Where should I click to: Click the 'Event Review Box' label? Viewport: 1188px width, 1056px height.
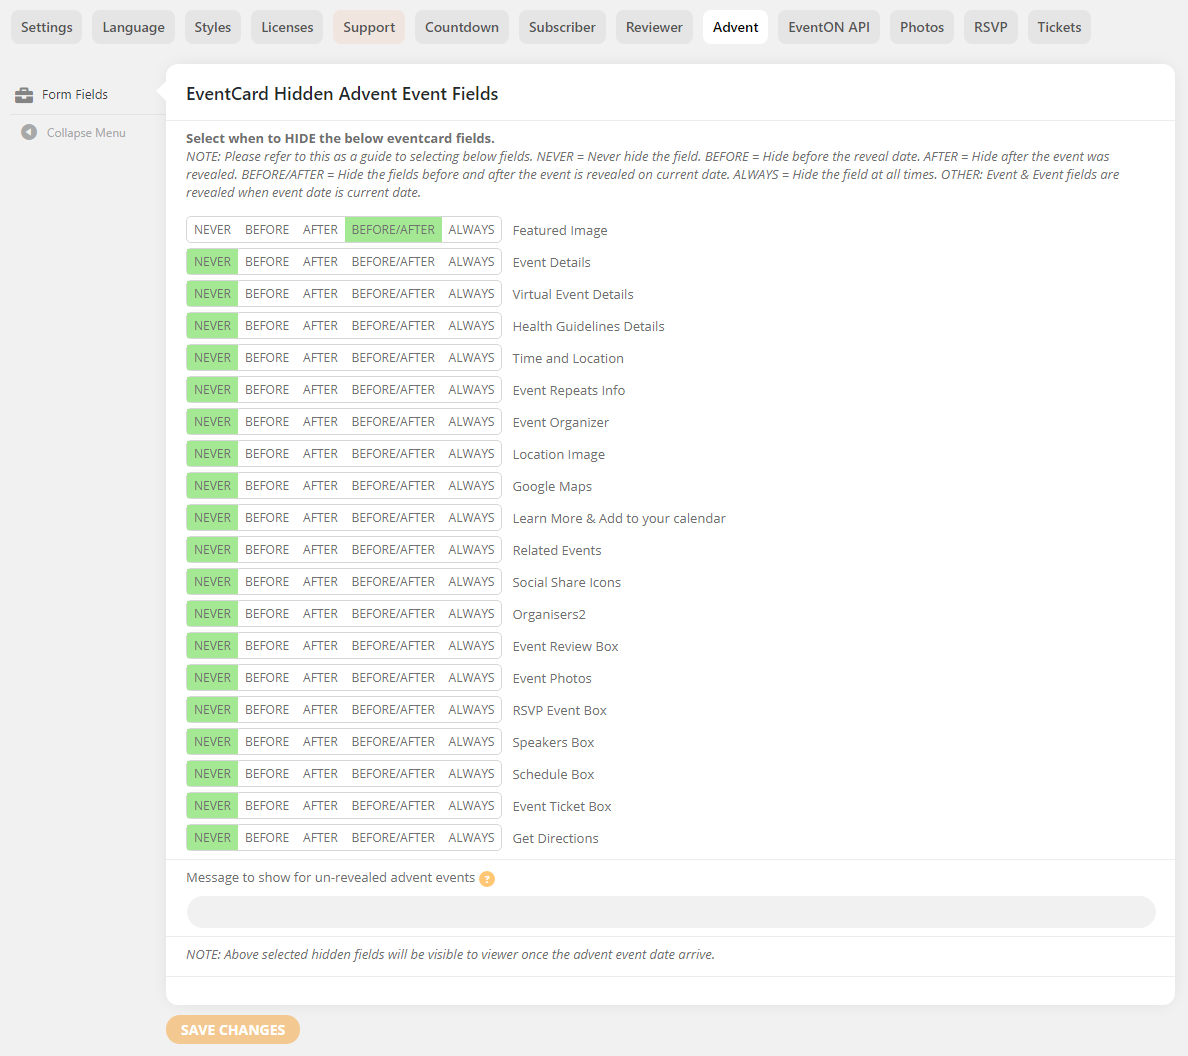point(565,646)
